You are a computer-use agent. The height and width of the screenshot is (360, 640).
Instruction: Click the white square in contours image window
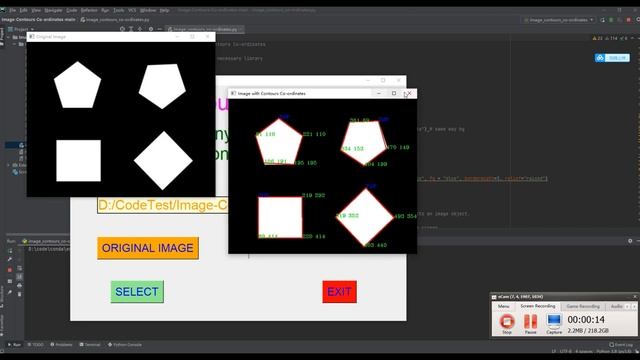click(280, 217)
